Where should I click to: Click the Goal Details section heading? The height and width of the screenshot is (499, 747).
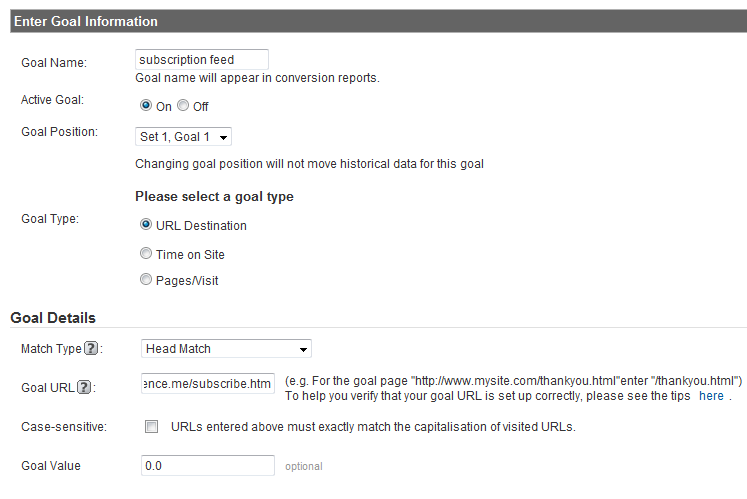point(53,318)
